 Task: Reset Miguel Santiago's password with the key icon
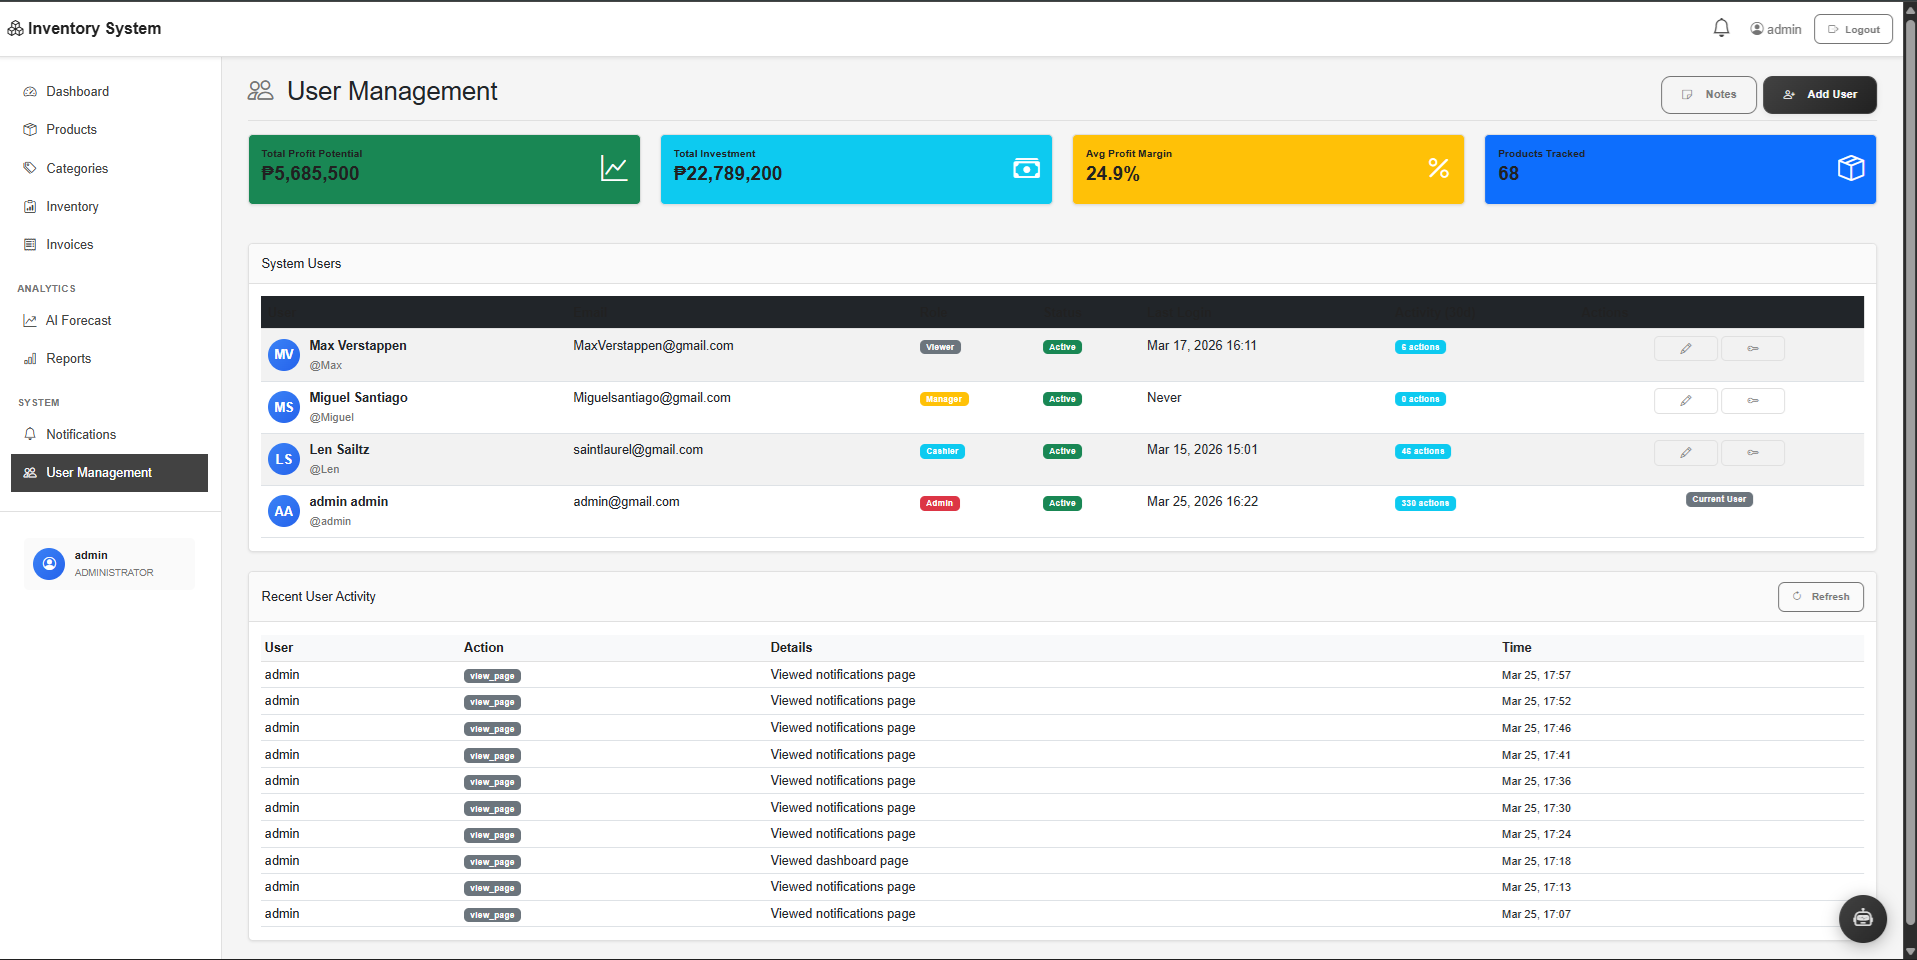tap(1752, 400)
